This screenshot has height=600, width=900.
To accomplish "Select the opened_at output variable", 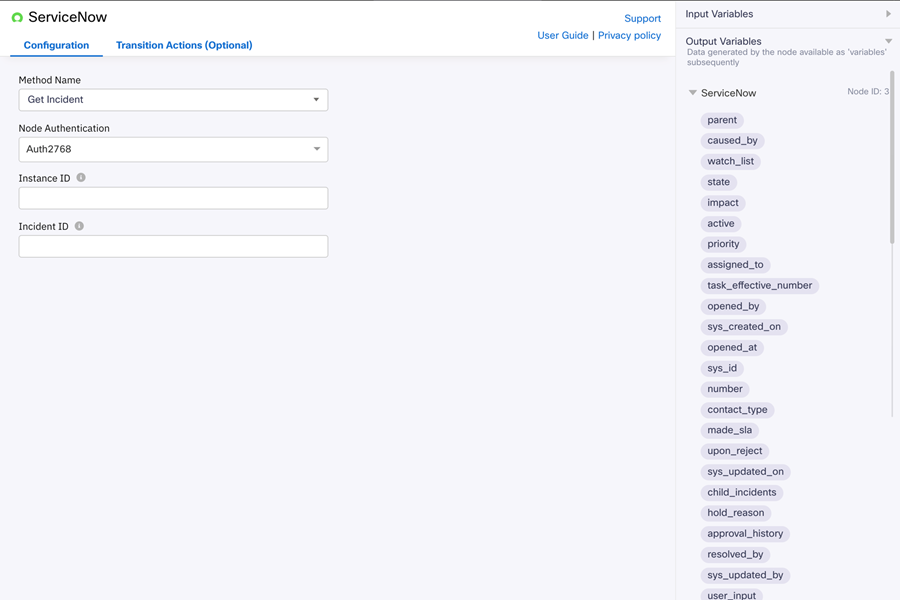I will 732,347.
